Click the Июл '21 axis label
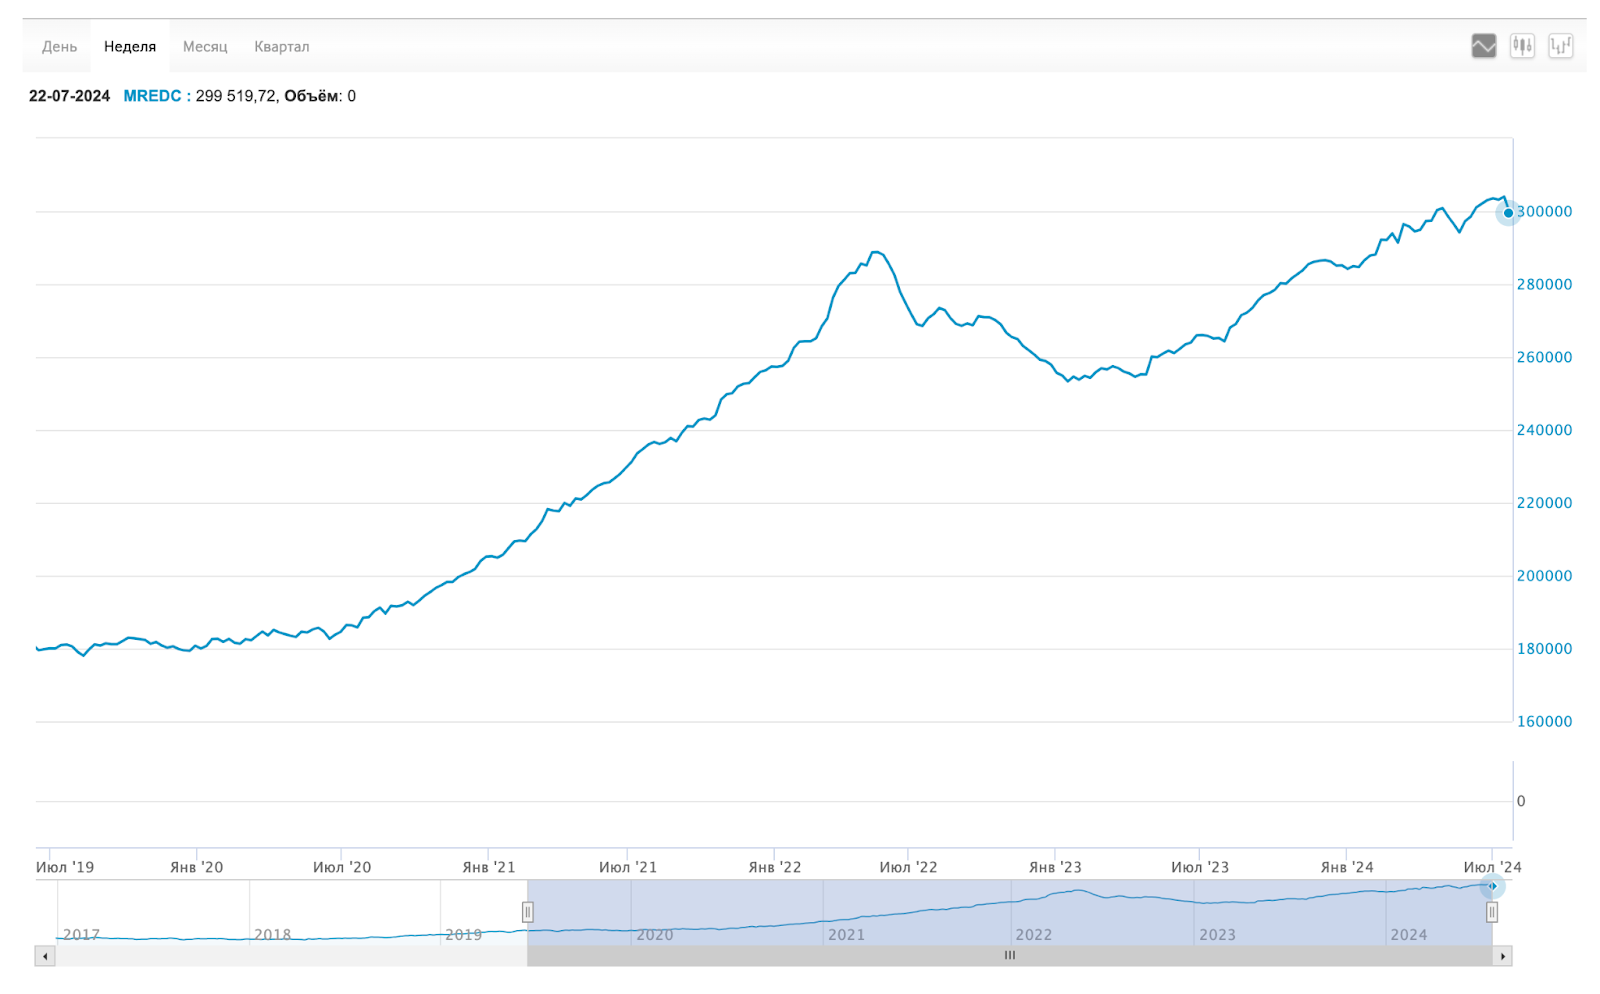1600x994 pixels. tap(628, 867)
